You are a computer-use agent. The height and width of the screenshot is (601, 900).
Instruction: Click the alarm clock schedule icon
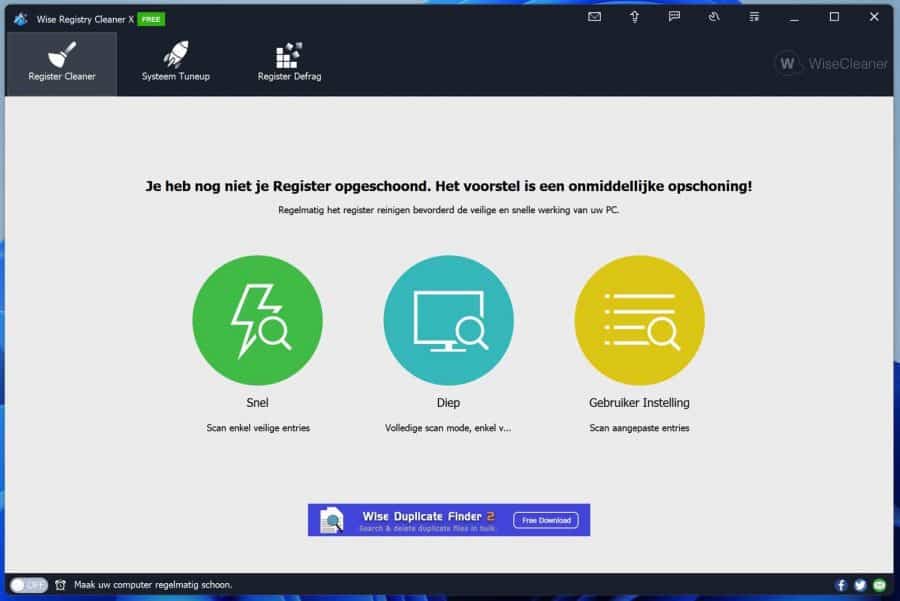pos(60,585)
